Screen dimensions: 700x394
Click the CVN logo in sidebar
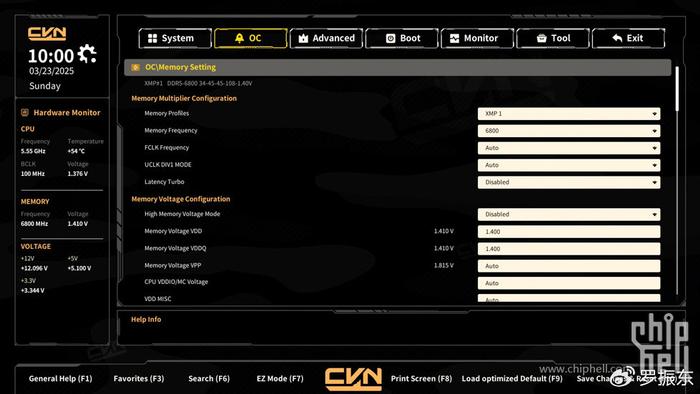47,33
